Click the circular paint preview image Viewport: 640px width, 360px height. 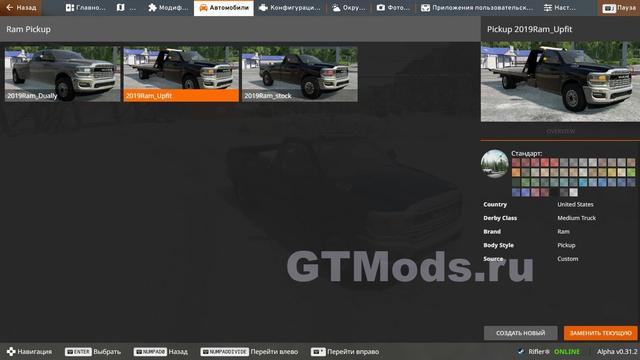pos(494,164)
